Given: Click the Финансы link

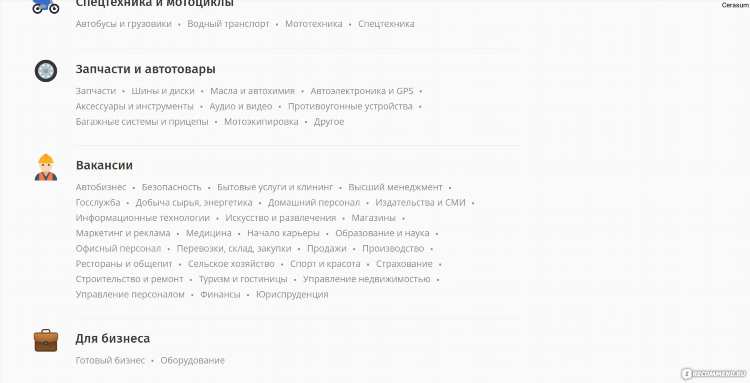Looking at the screenshot, I should (x=220, y=294).
